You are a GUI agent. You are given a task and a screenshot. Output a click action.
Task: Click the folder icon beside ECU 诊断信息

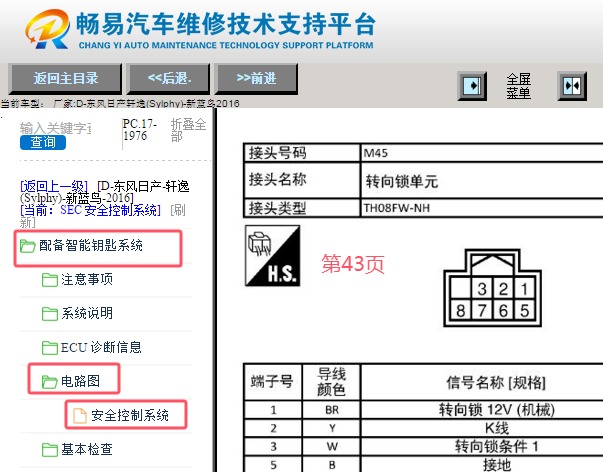point(50,347)
